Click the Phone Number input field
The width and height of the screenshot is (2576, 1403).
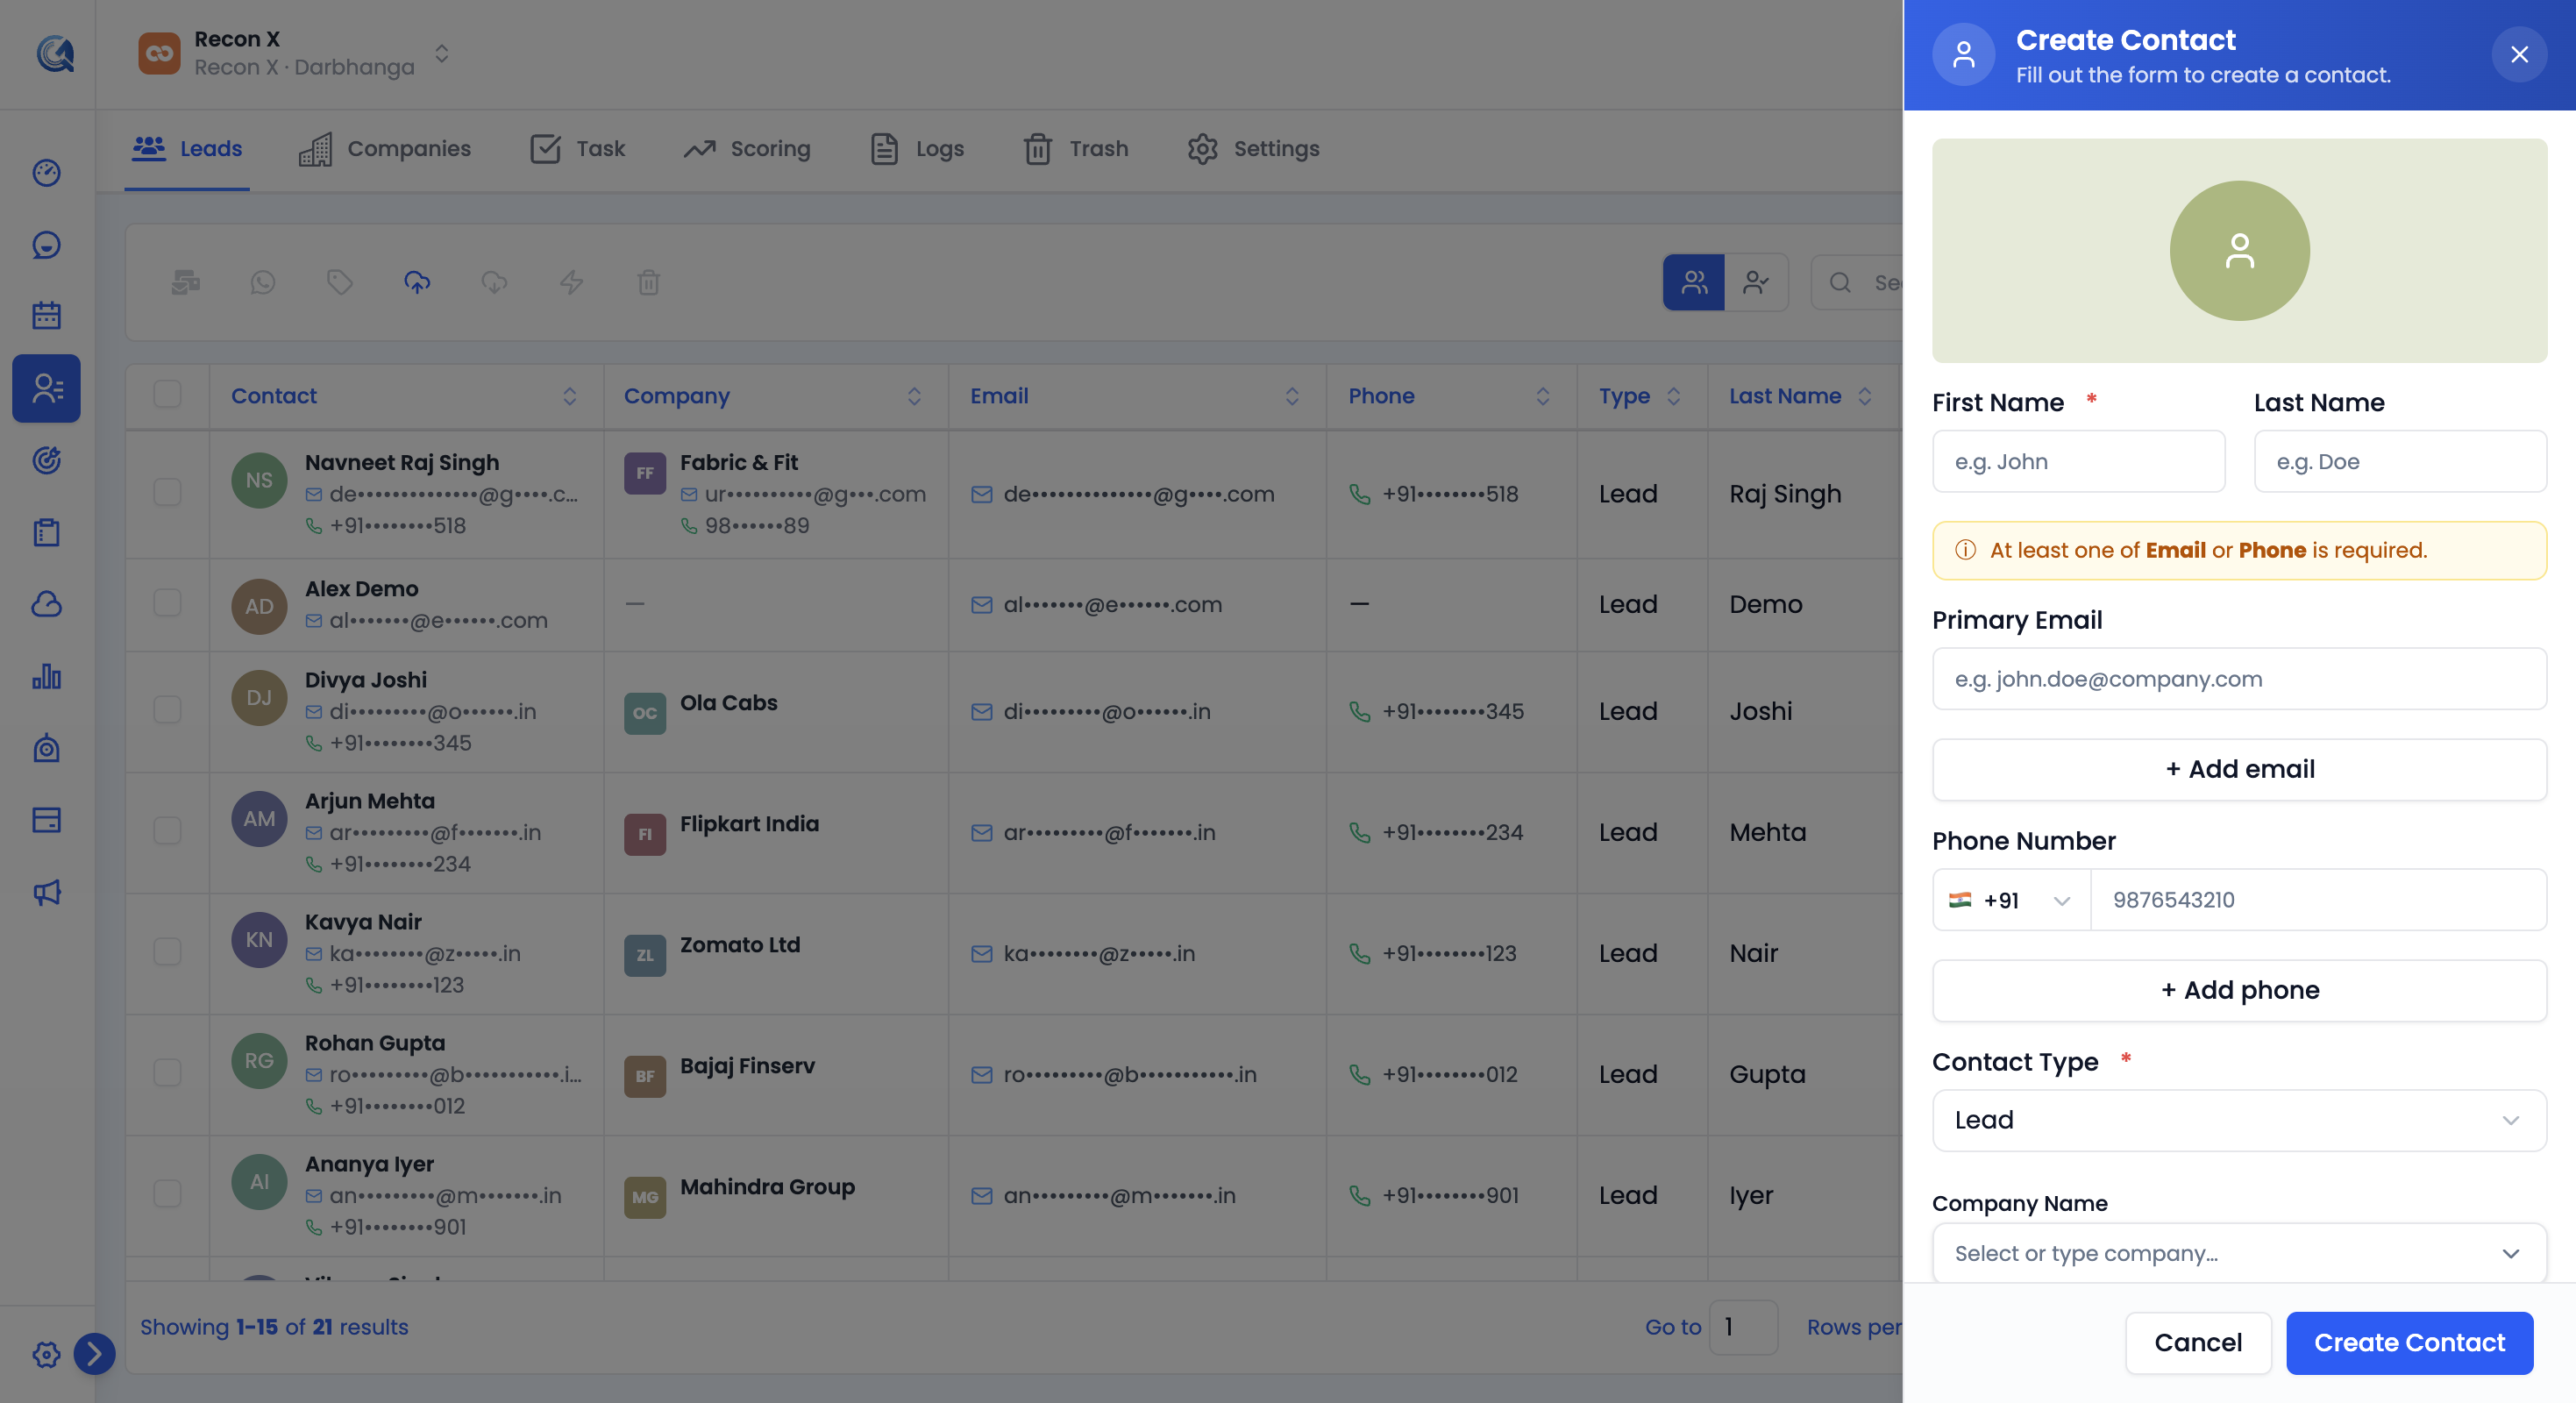2318,900
